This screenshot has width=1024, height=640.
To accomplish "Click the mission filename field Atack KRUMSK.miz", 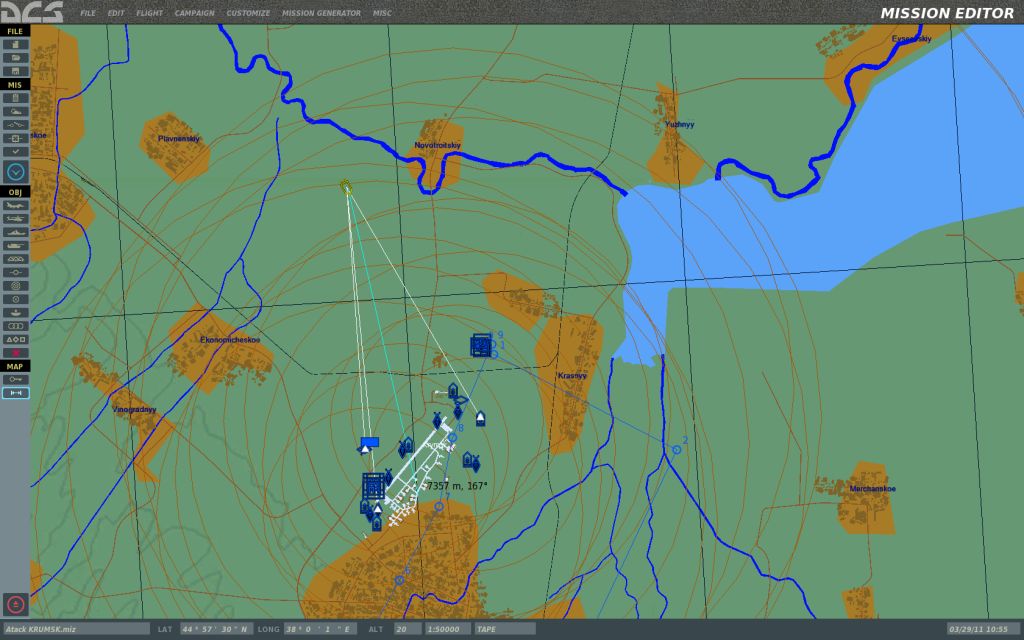I will (x=76, y=629).
